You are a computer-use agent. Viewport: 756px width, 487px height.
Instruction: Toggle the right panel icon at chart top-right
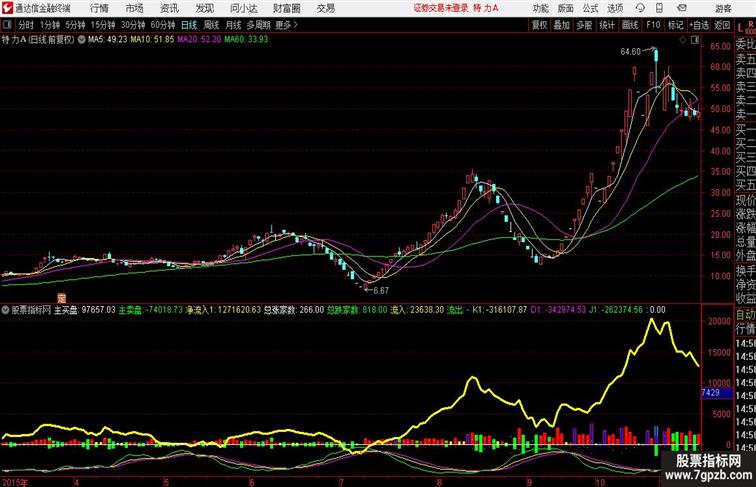[695, 40]
